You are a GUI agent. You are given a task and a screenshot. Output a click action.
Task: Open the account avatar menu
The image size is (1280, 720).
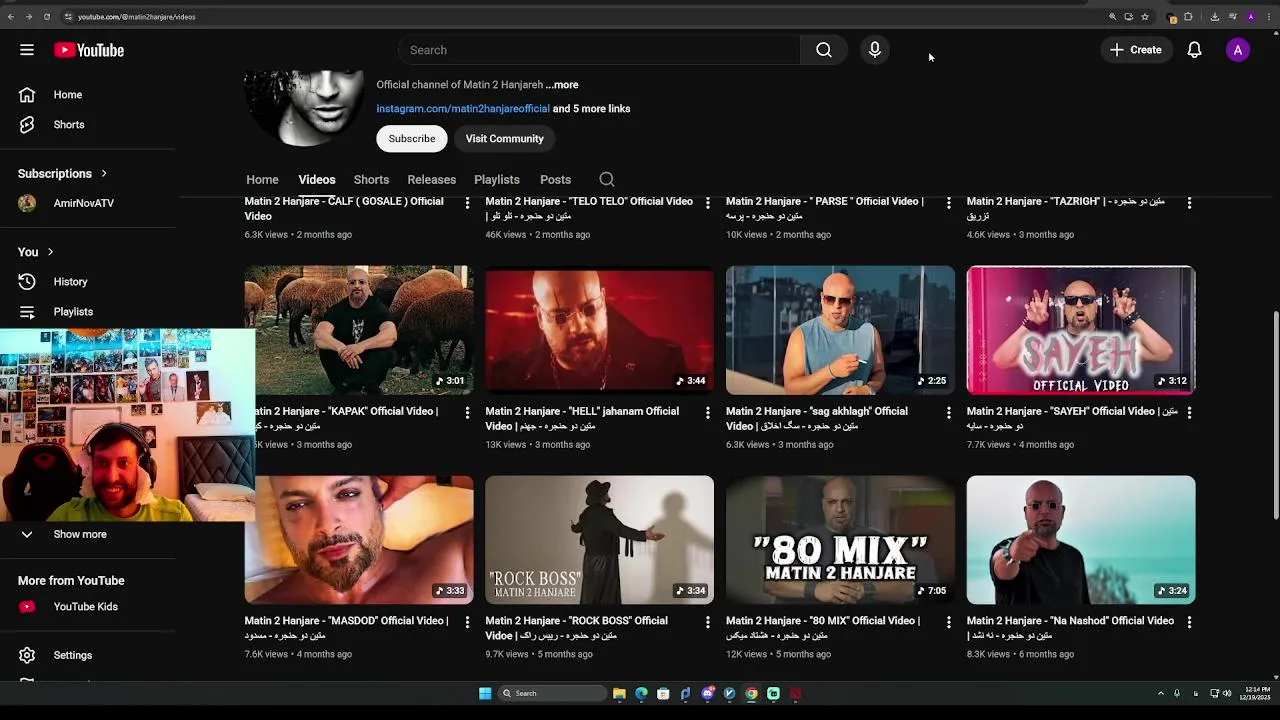(1238, 50)
